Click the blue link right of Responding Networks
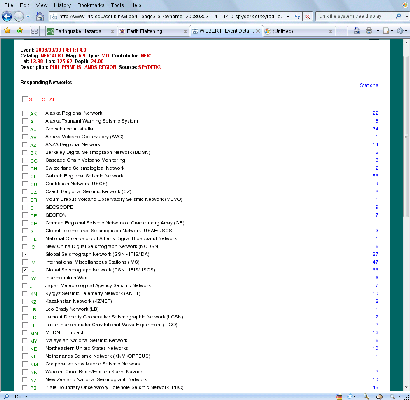The width and height of the screenshot is (410, 400). (369, 85)
